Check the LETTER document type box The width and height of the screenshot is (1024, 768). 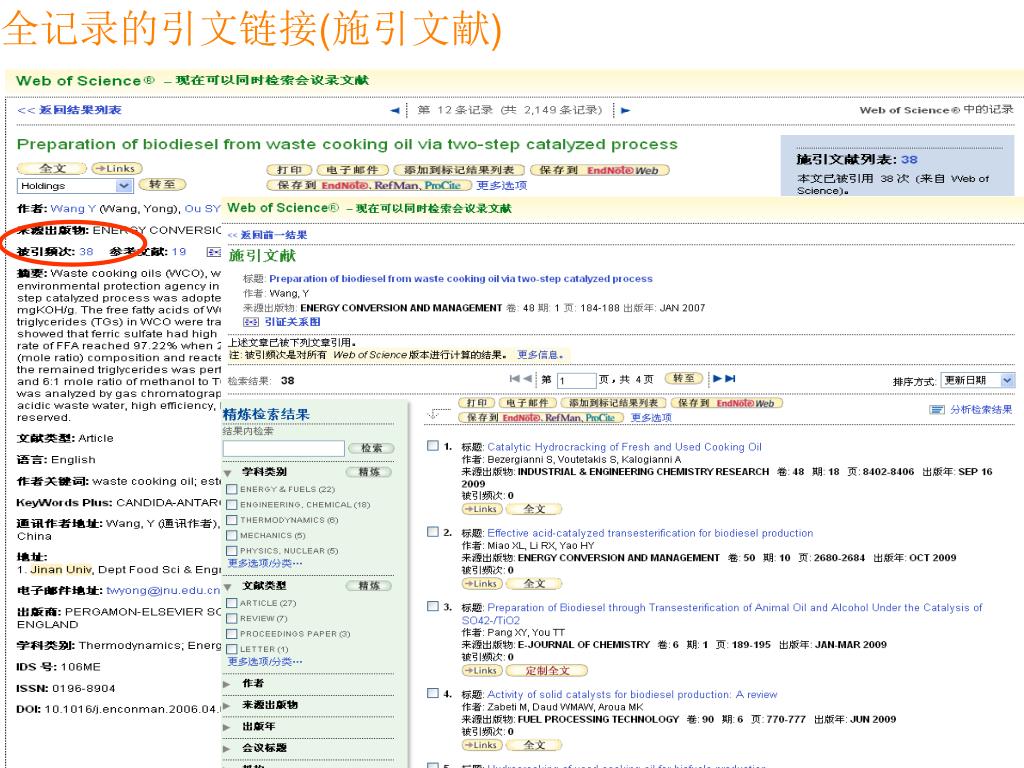[x=231, y=649]
